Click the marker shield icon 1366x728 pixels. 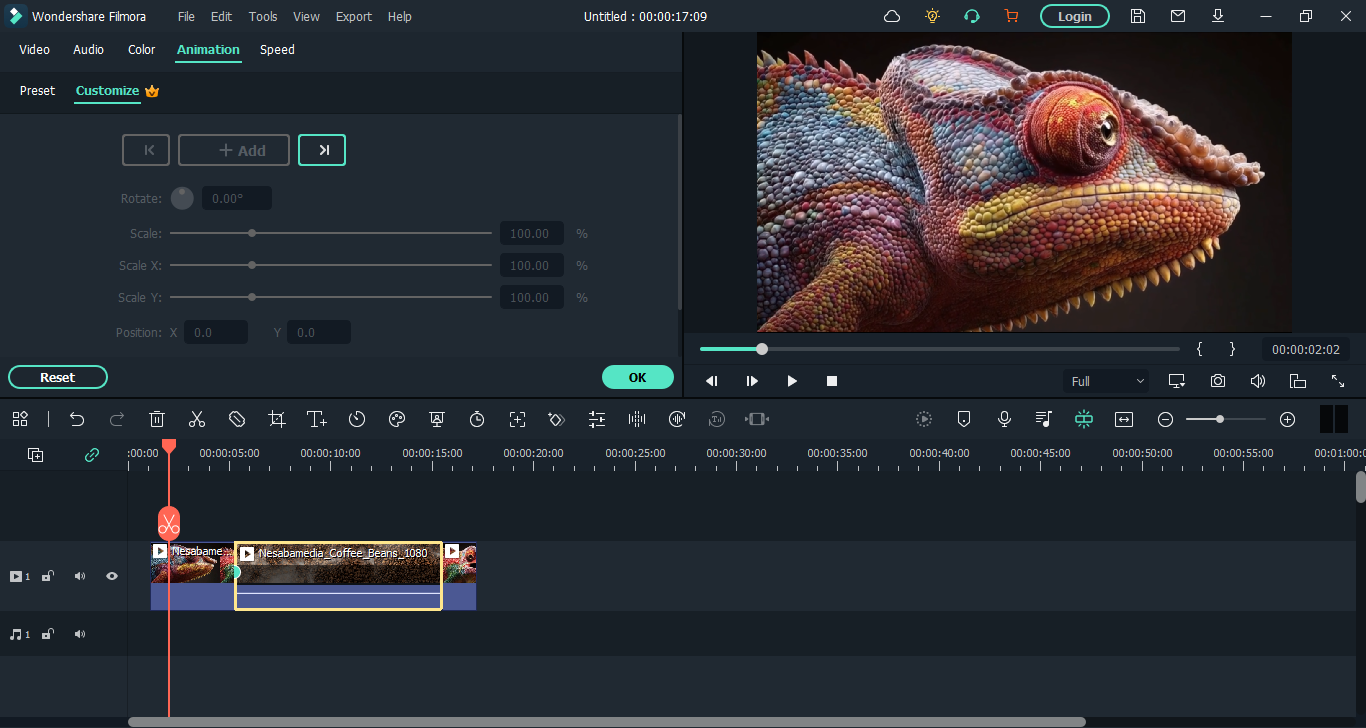(x=964, y=419)
